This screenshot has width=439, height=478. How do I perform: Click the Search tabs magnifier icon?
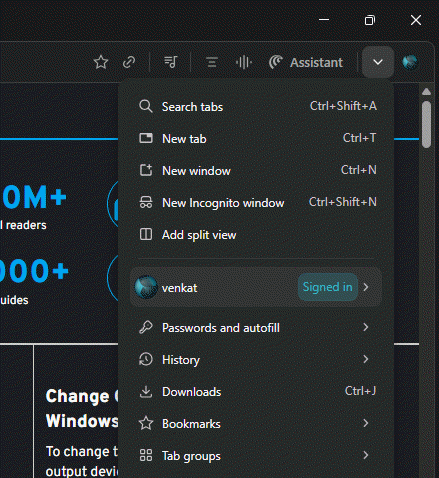coord(146,107)
